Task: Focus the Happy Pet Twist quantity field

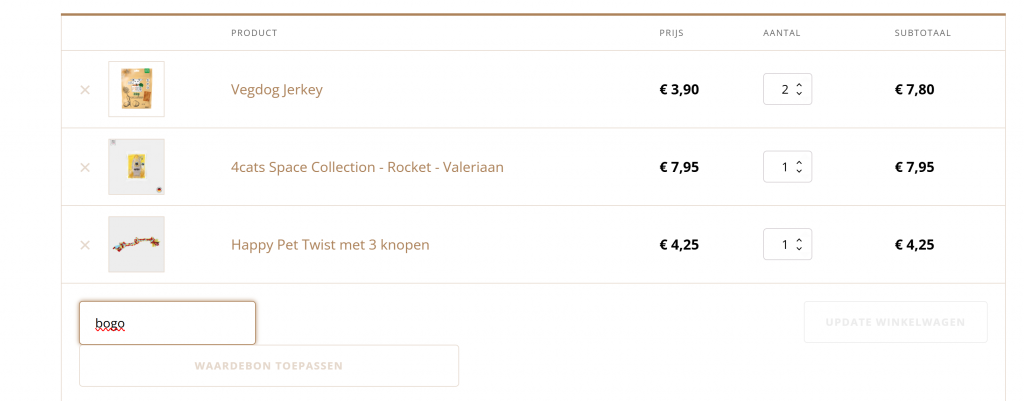Action: point(788,244)
